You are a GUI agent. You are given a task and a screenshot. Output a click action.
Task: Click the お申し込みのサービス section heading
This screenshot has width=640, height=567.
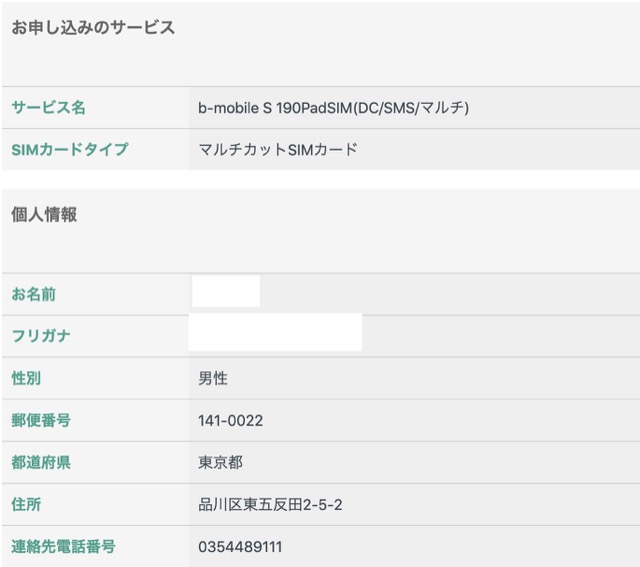[93, 28]
